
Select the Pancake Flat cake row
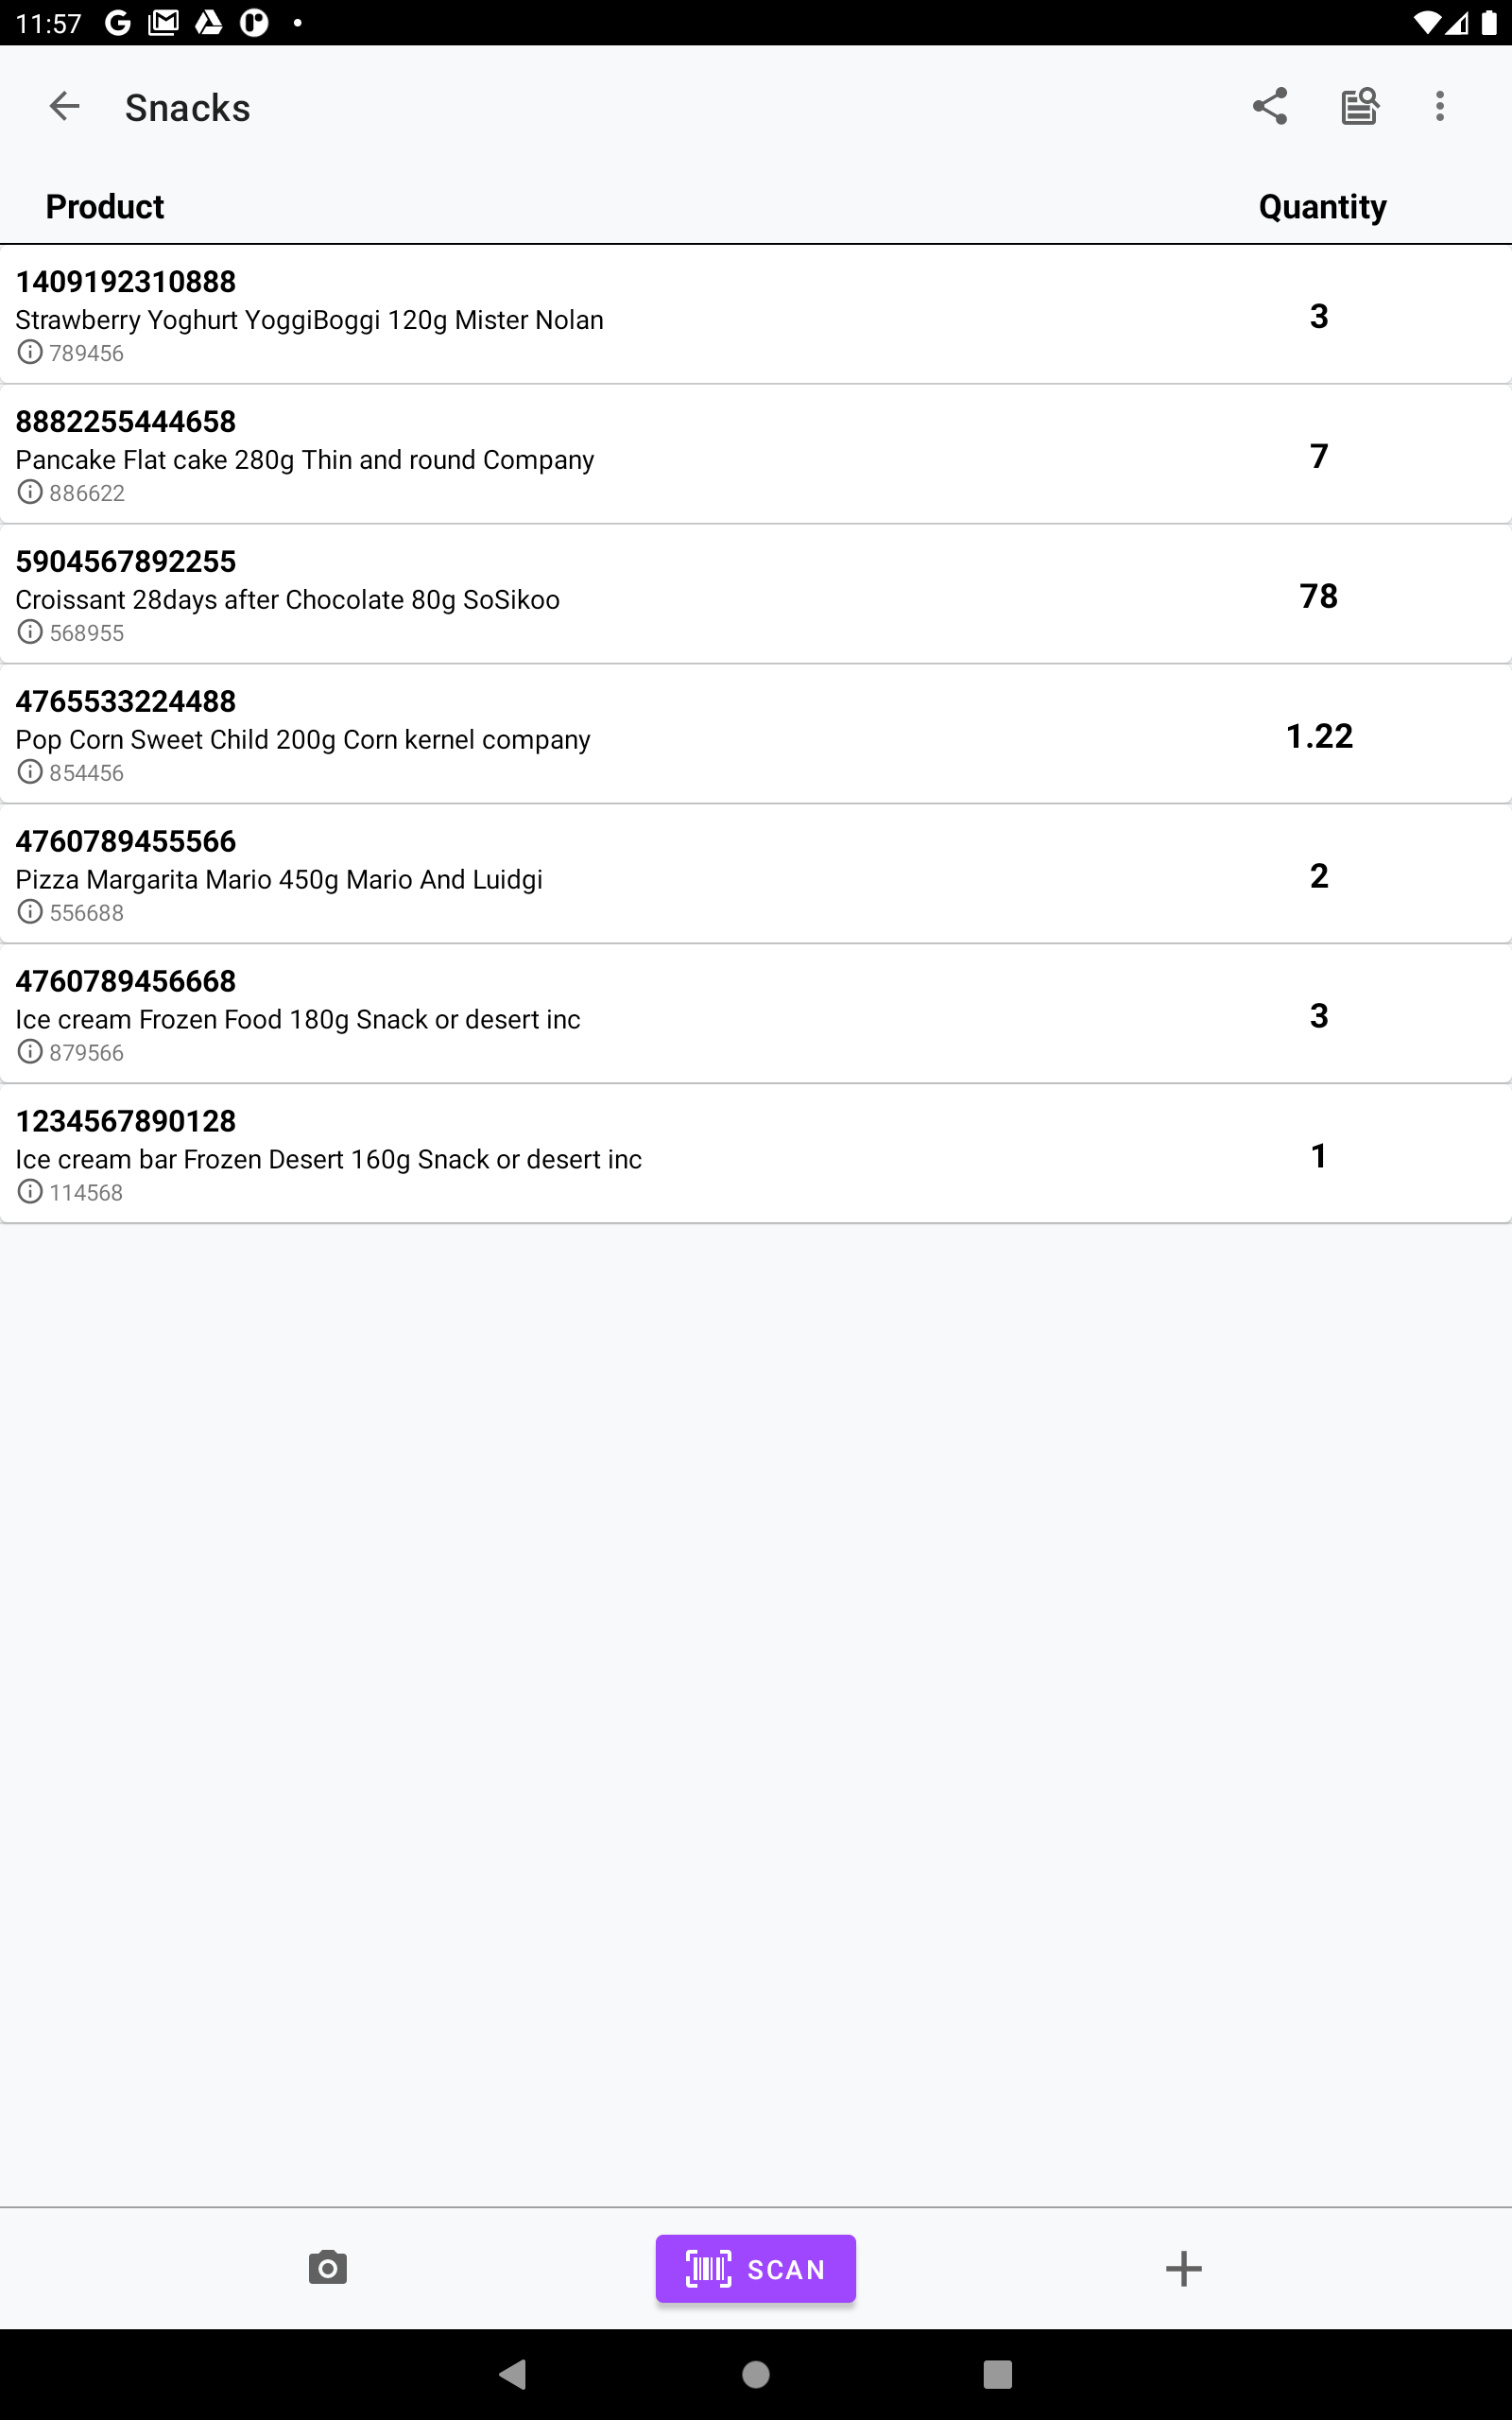coord(305,460)
